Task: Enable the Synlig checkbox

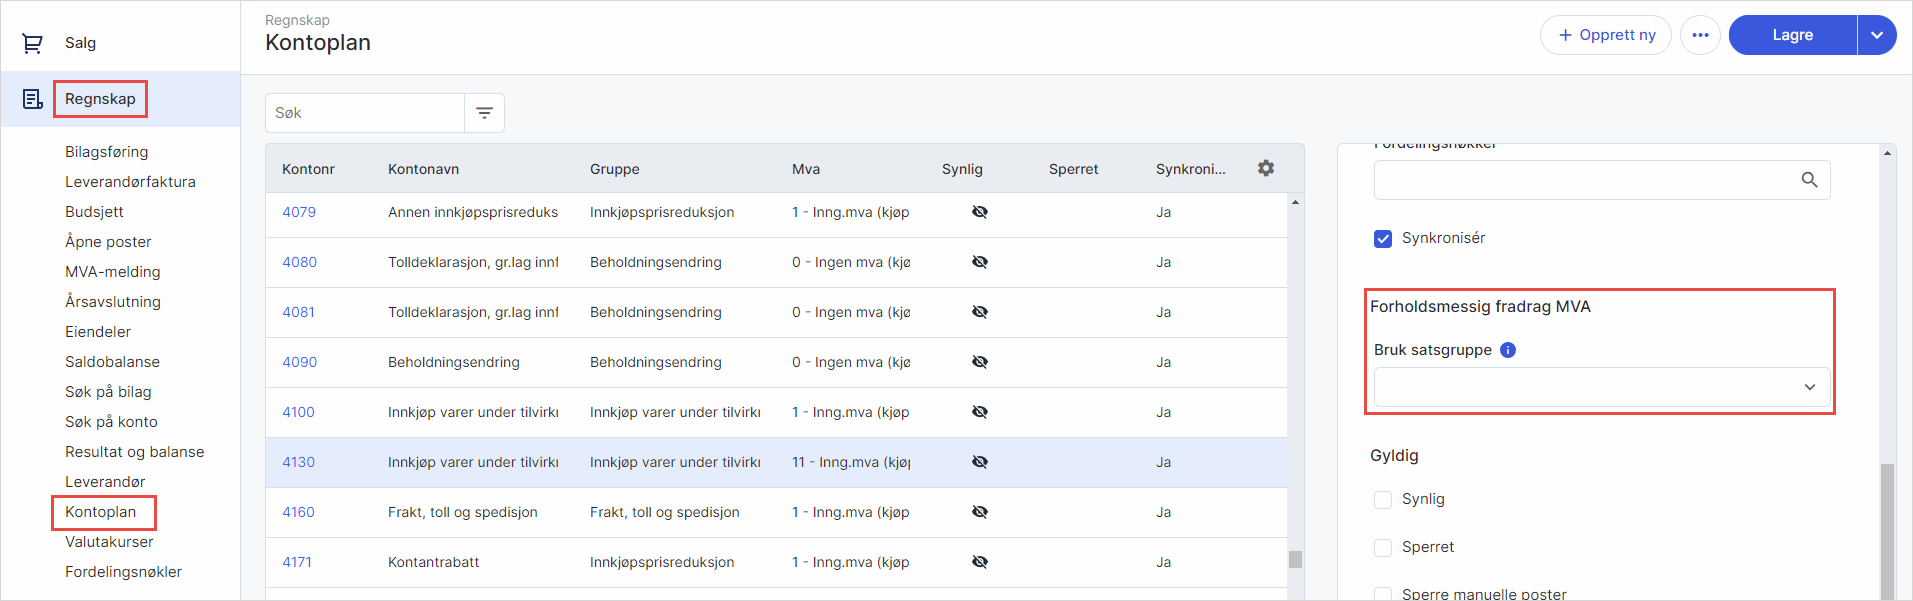Action: pyautogui.click(x=1383, y=500)
